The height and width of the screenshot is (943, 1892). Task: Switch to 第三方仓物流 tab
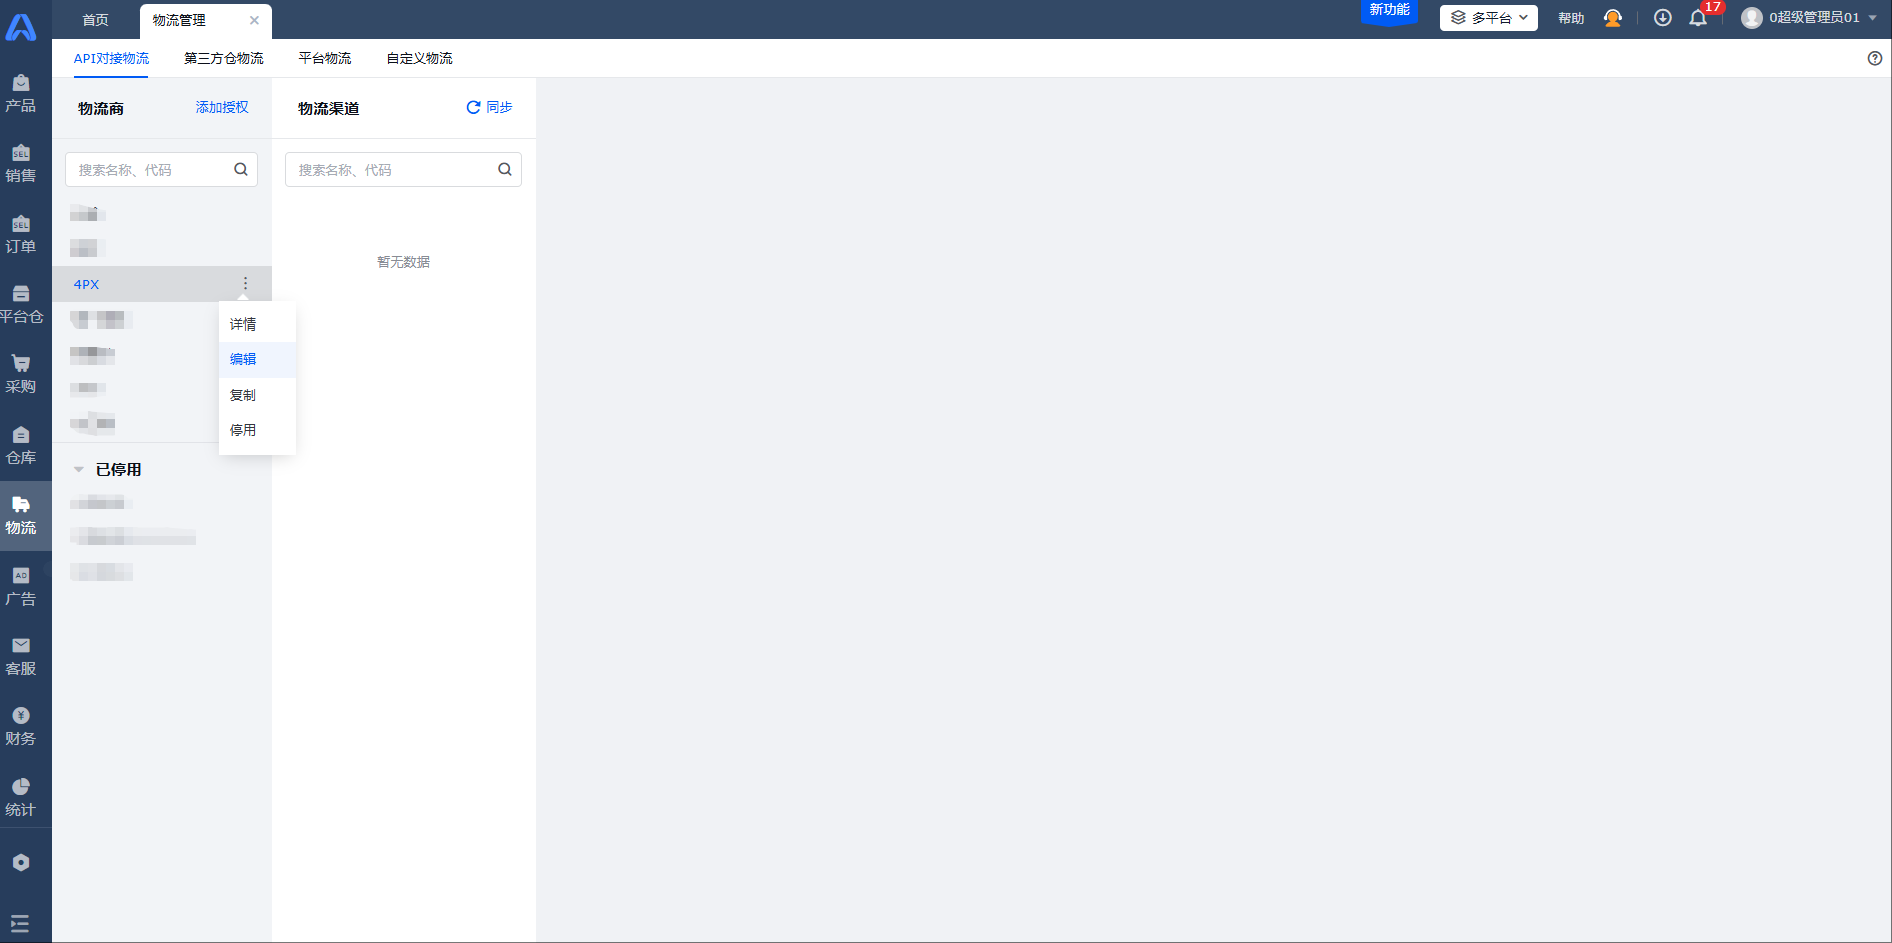224,58
